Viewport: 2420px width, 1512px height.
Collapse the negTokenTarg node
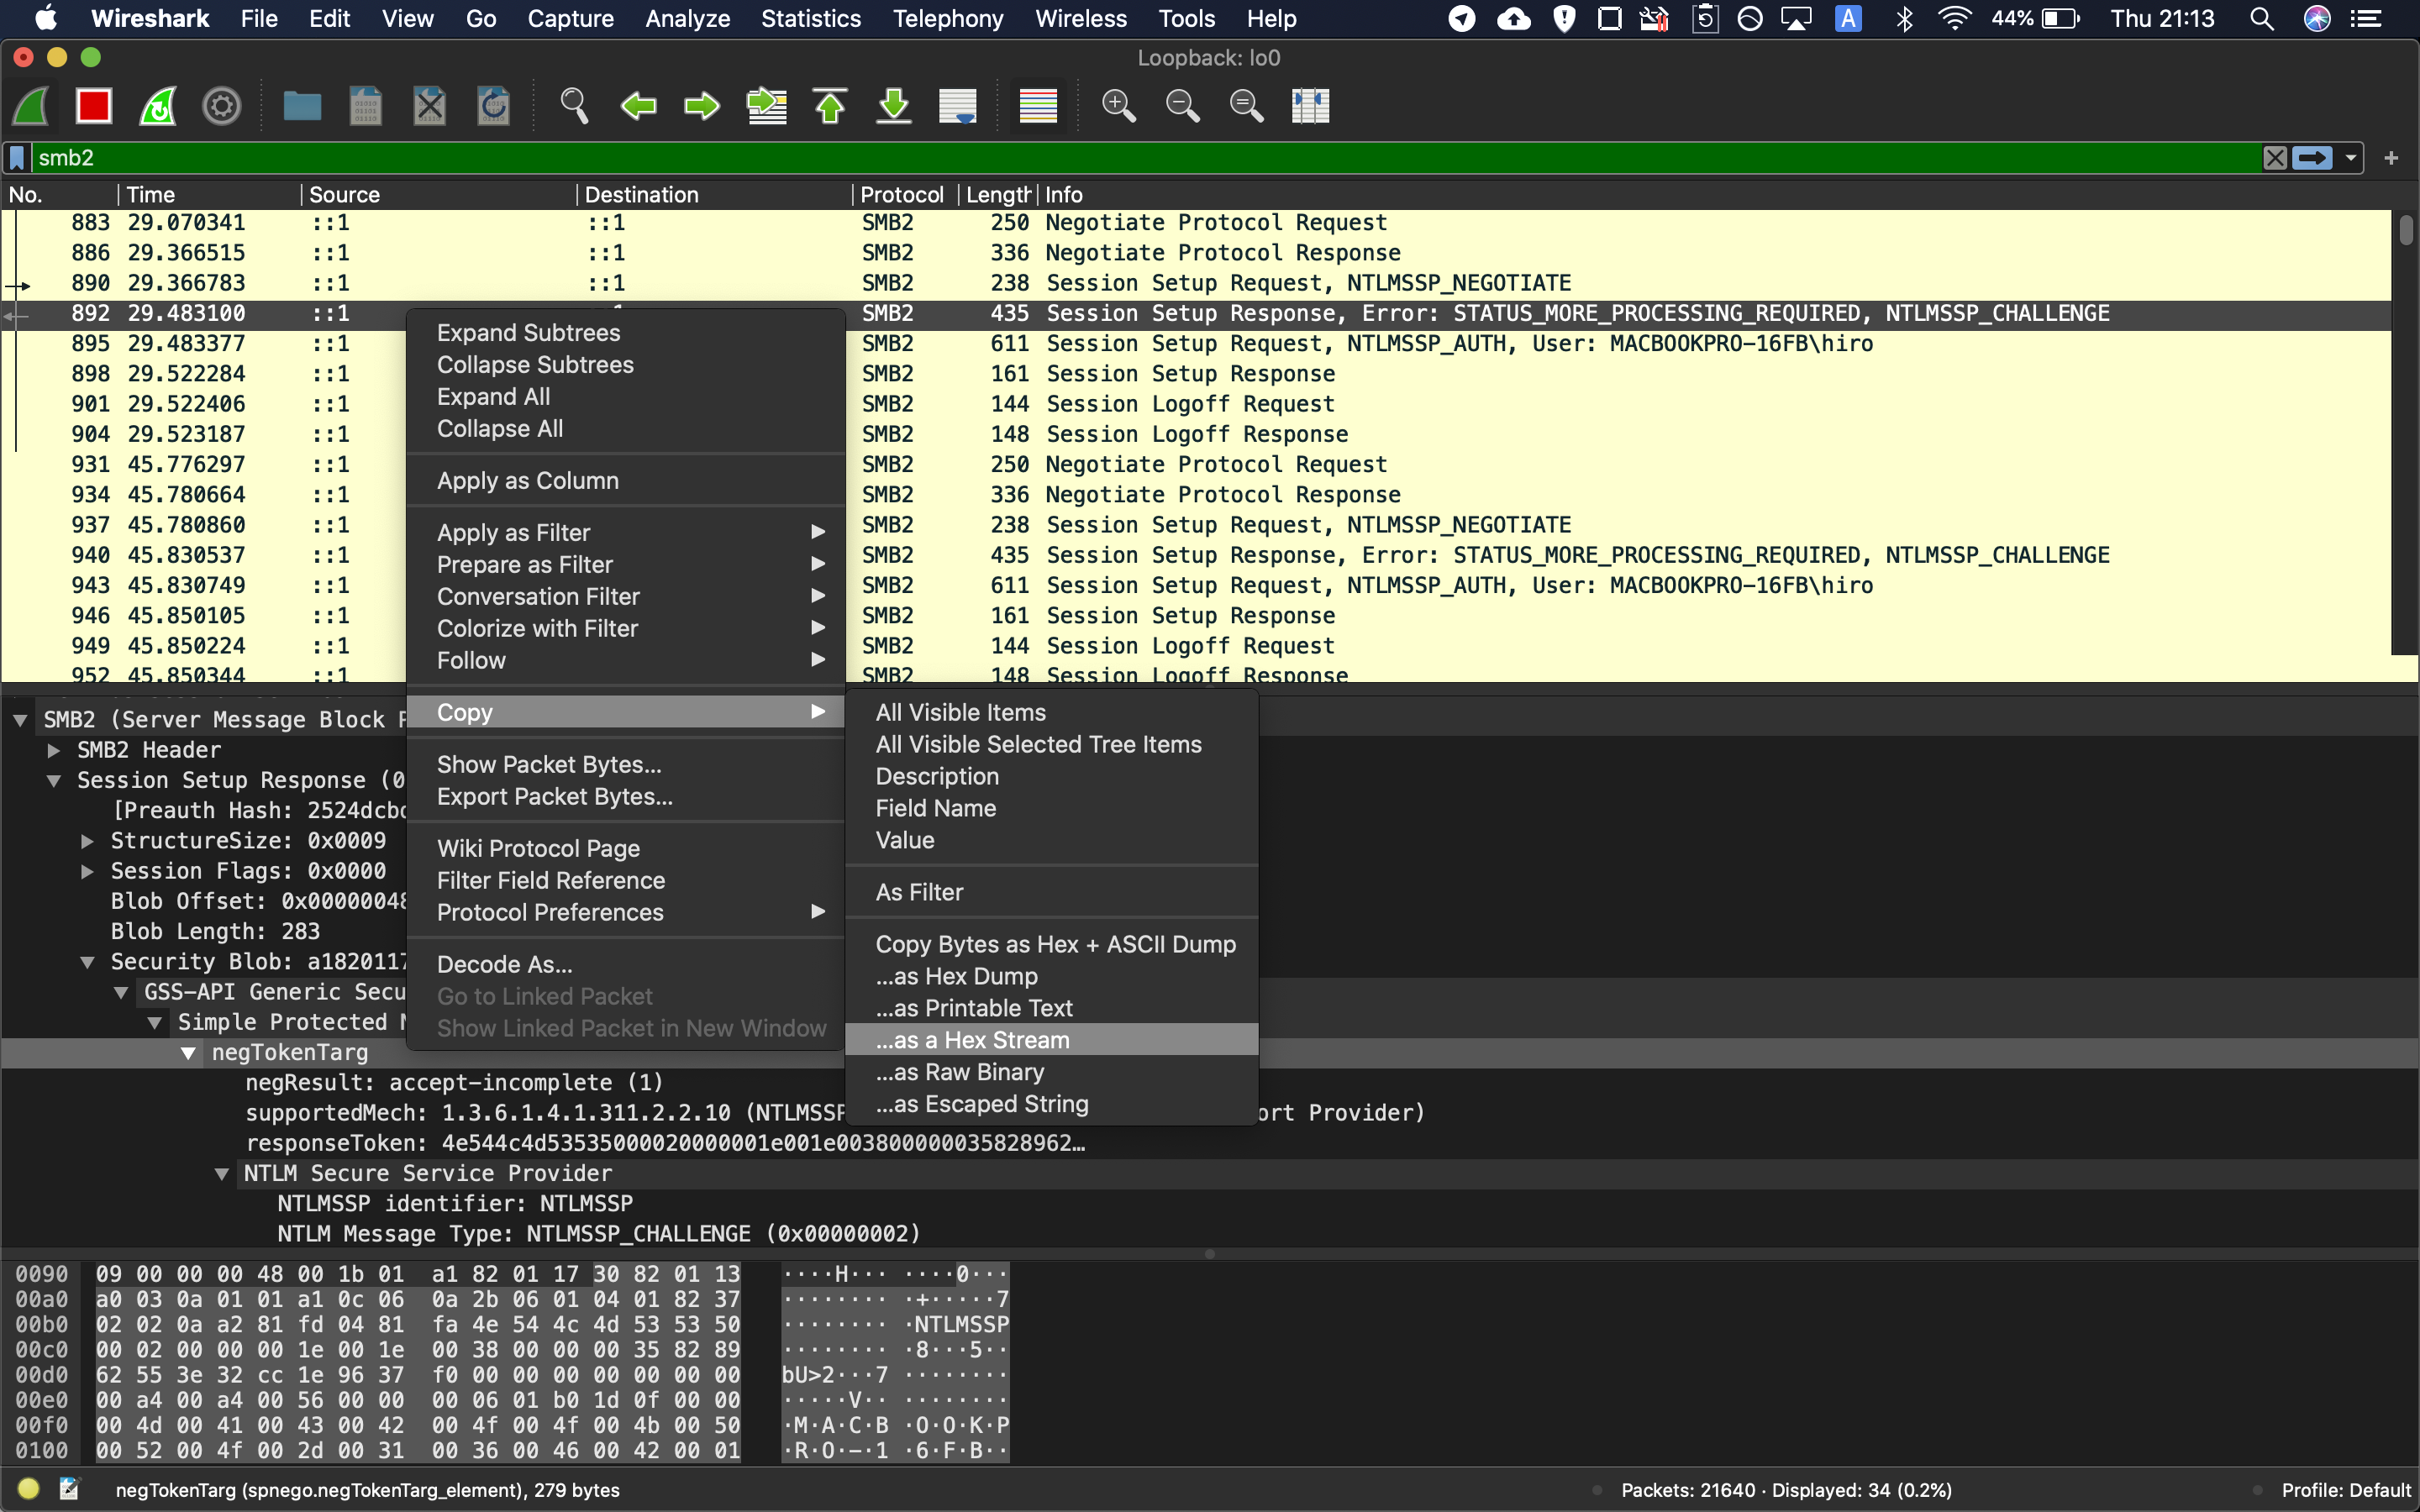[x=188, y=1052]
